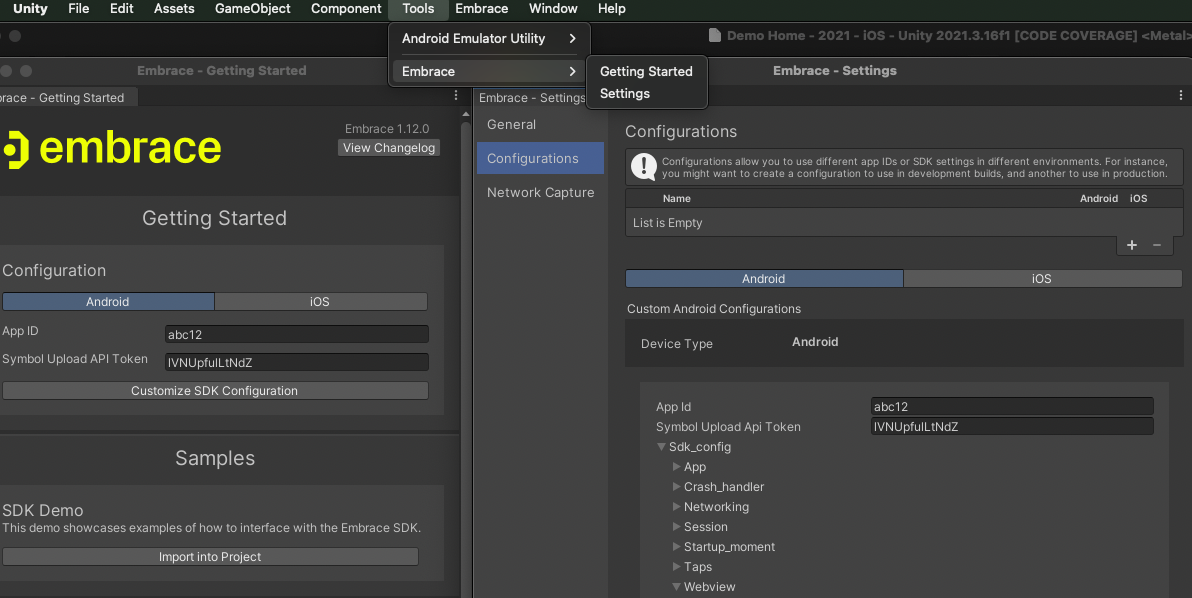1192x598 pixels.
Task: Select the iOS platform tab under the configurations list
Action: 1042,279
